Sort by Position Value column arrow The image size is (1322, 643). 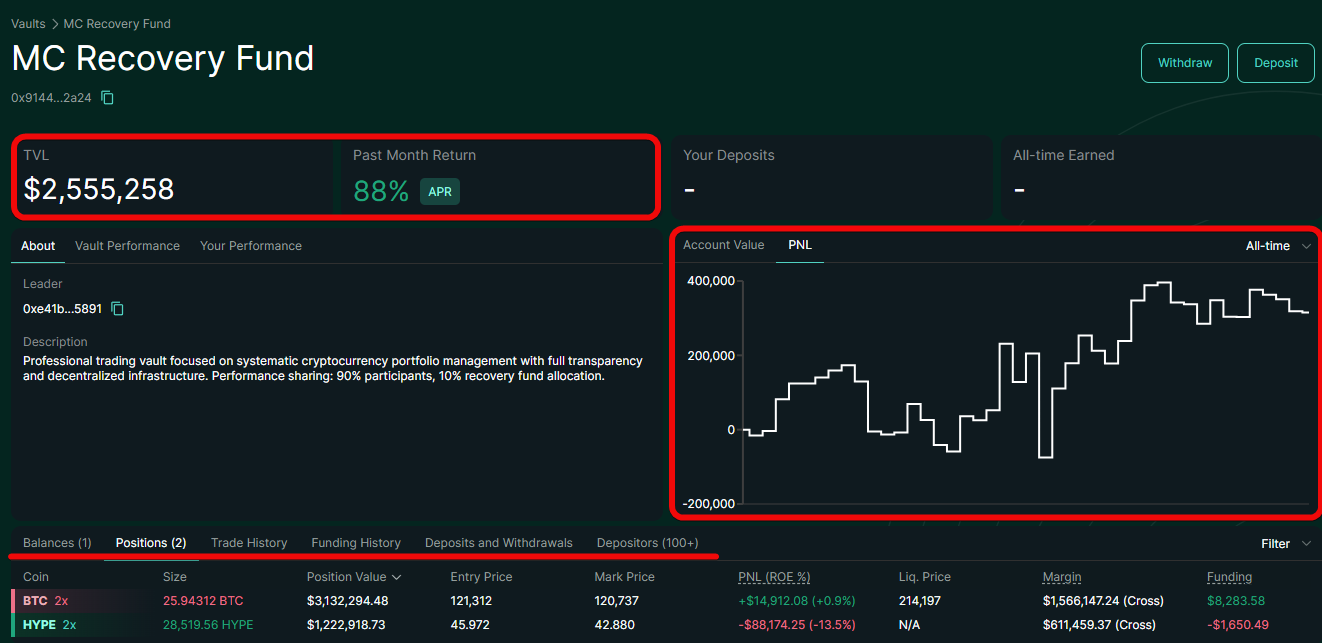[x=397, y=577]
